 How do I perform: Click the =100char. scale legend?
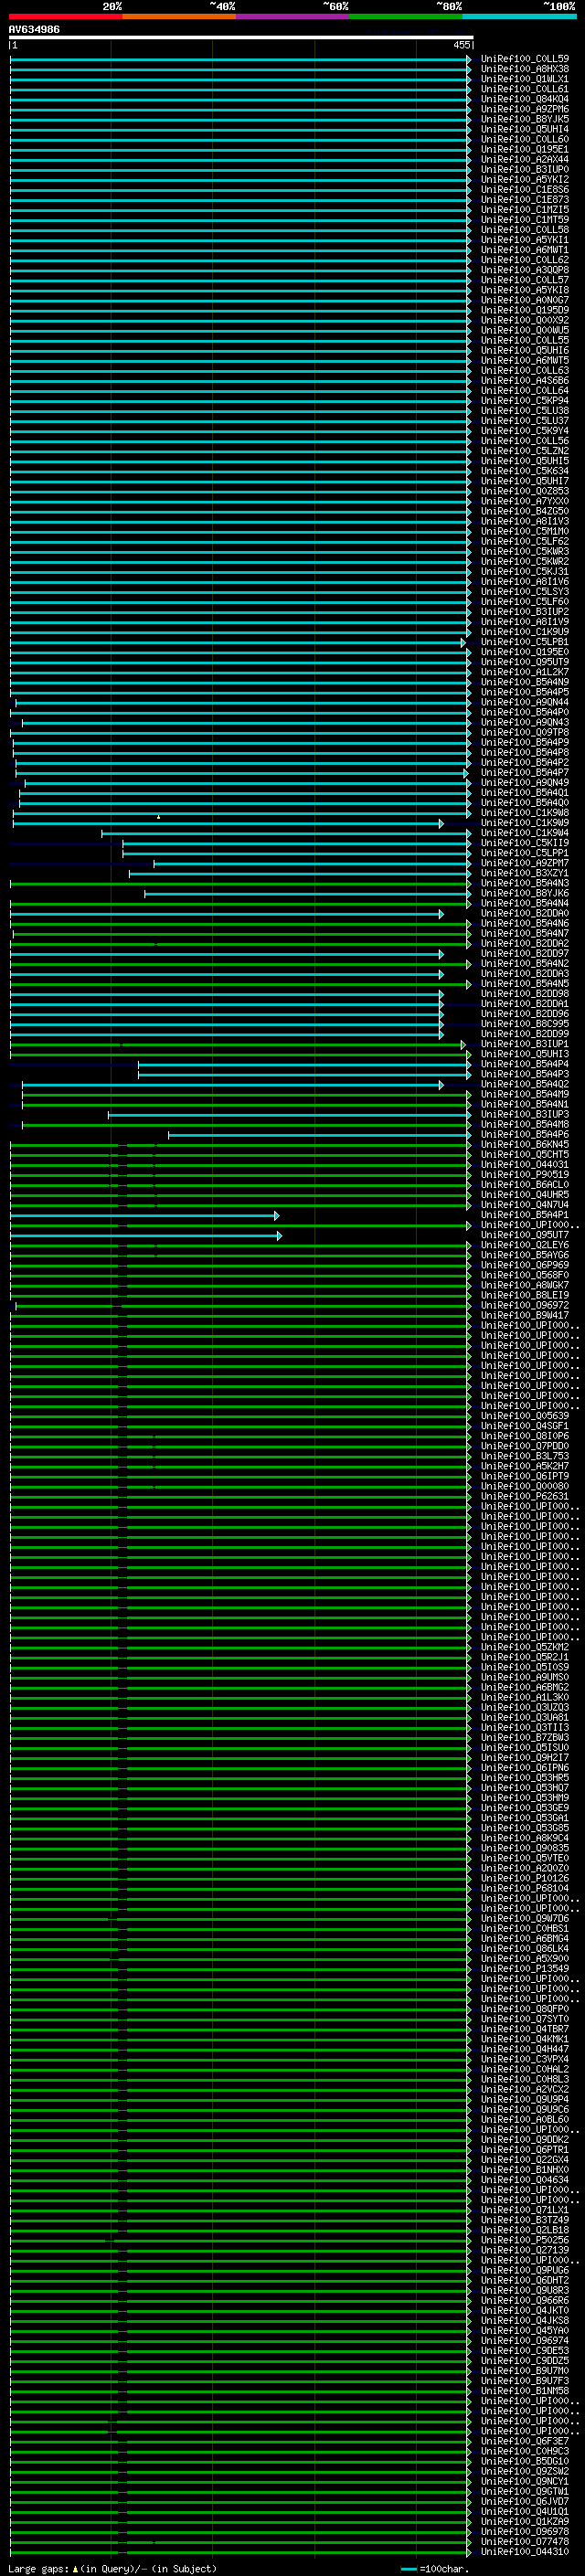pyautogui.click(x=436, y=2568)
